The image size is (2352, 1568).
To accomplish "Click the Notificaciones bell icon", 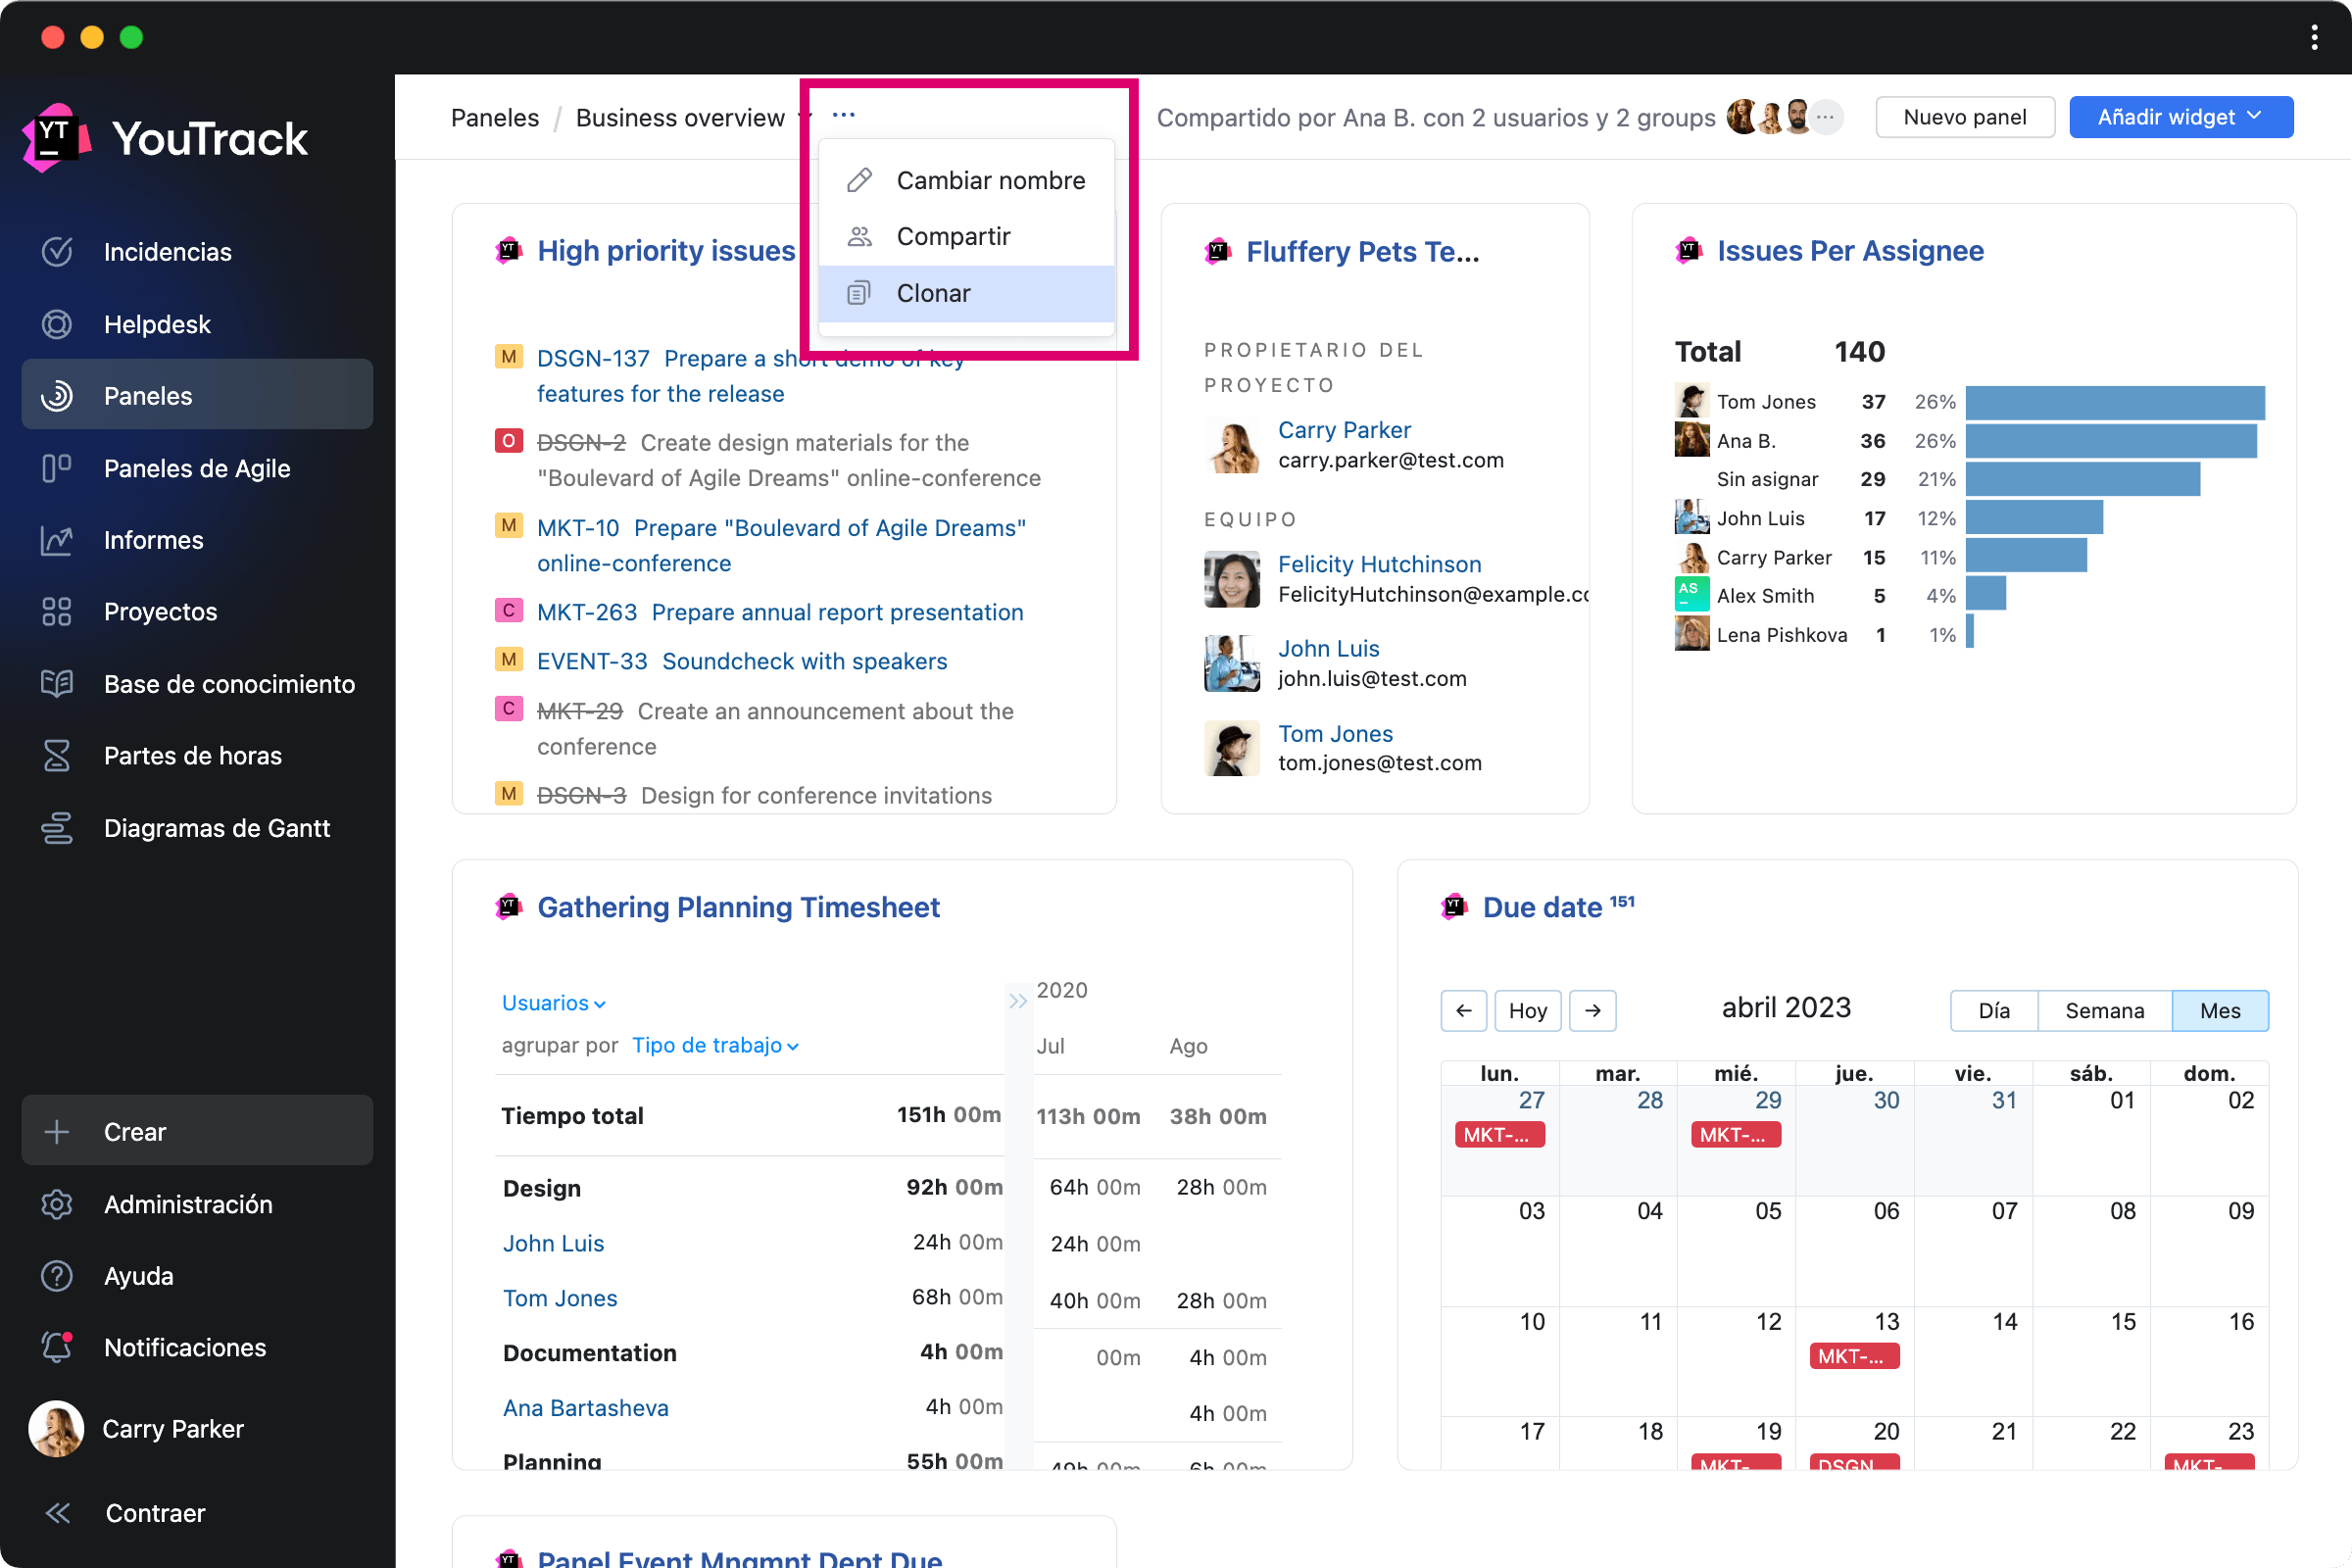I will [57, 1347].
